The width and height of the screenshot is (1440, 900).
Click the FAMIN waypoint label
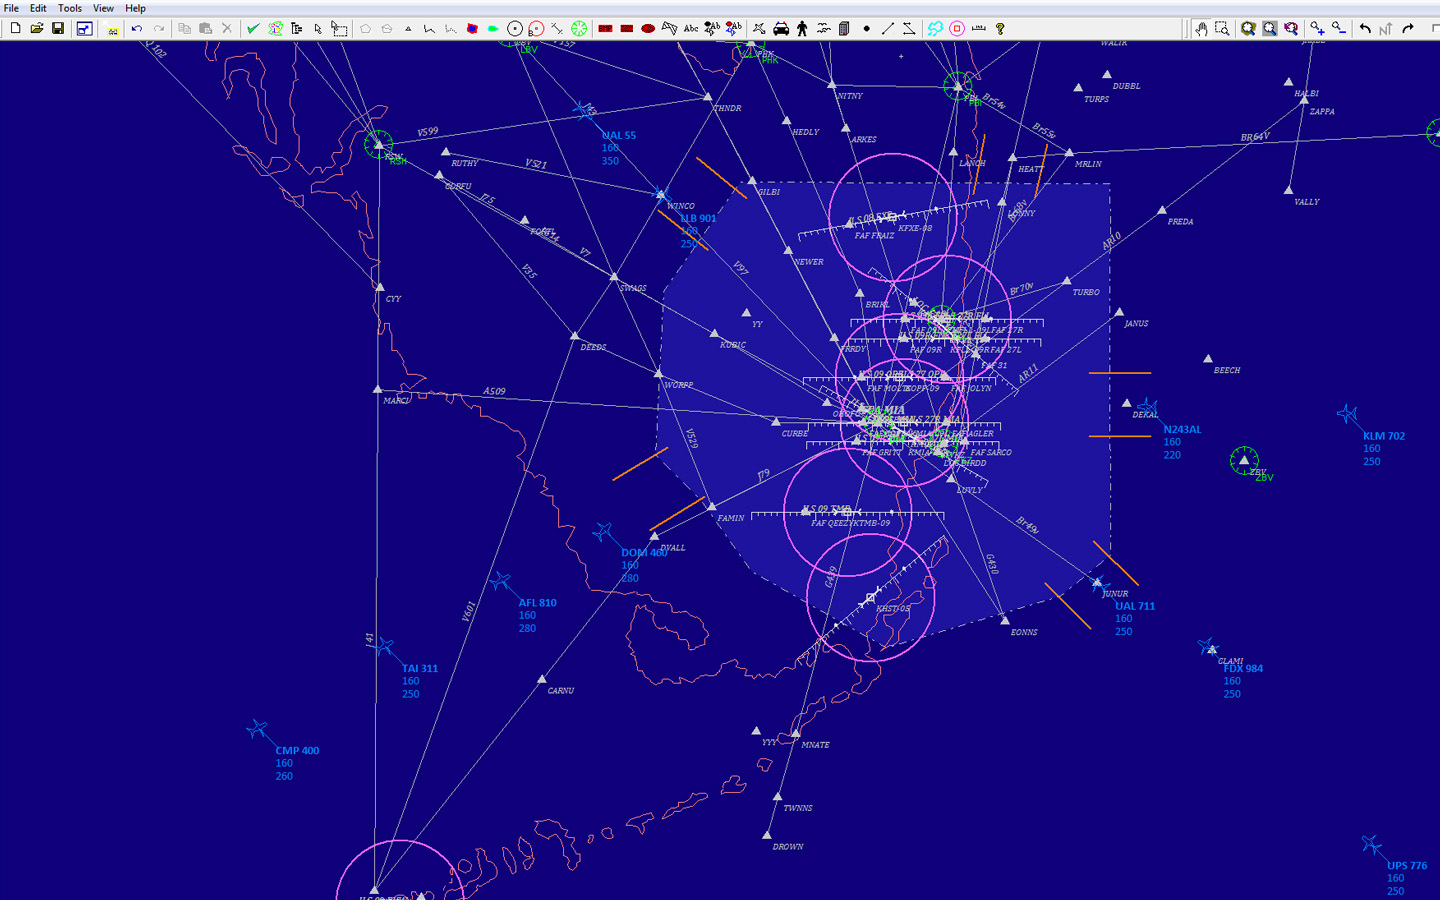click(731, 518)
